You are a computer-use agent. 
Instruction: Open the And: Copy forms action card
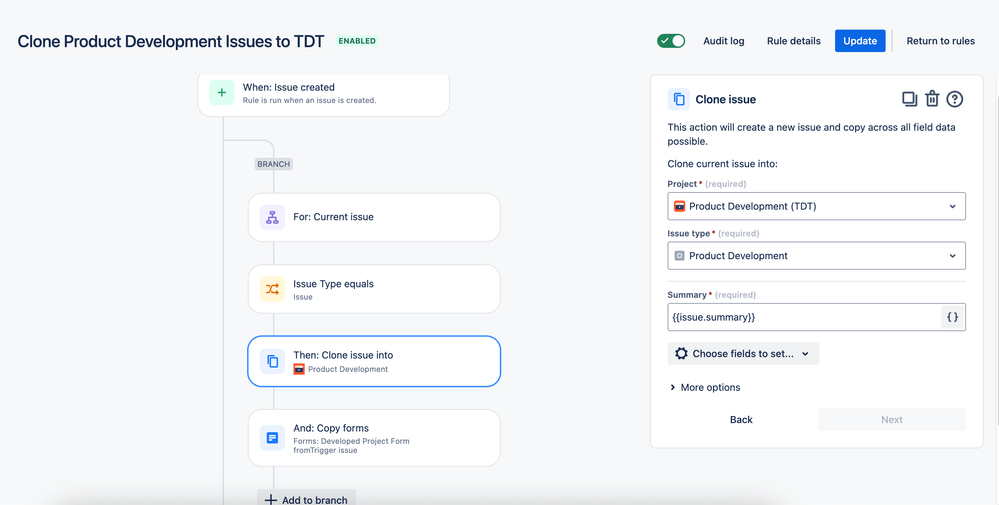coord(374,438)
